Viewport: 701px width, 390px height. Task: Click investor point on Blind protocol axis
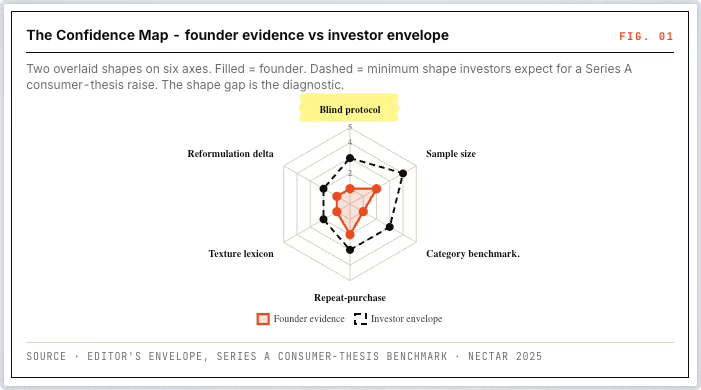click(x=350, y=158)
